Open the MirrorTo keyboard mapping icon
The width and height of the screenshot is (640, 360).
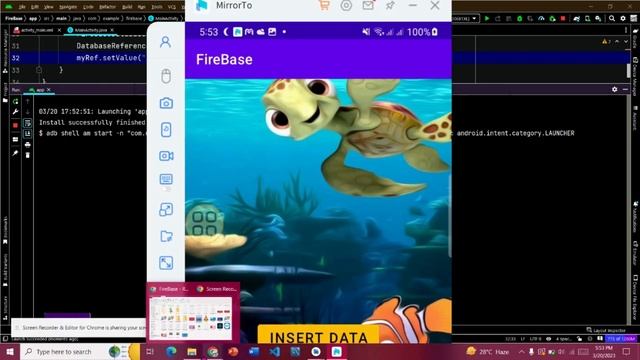(x=166, y=180)
